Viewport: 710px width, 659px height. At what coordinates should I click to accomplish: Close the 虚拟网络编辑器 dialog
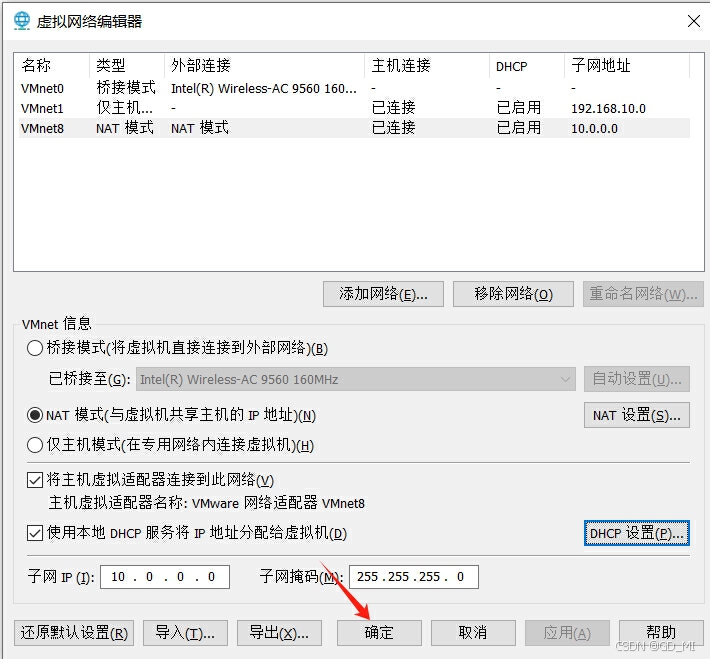694,21
